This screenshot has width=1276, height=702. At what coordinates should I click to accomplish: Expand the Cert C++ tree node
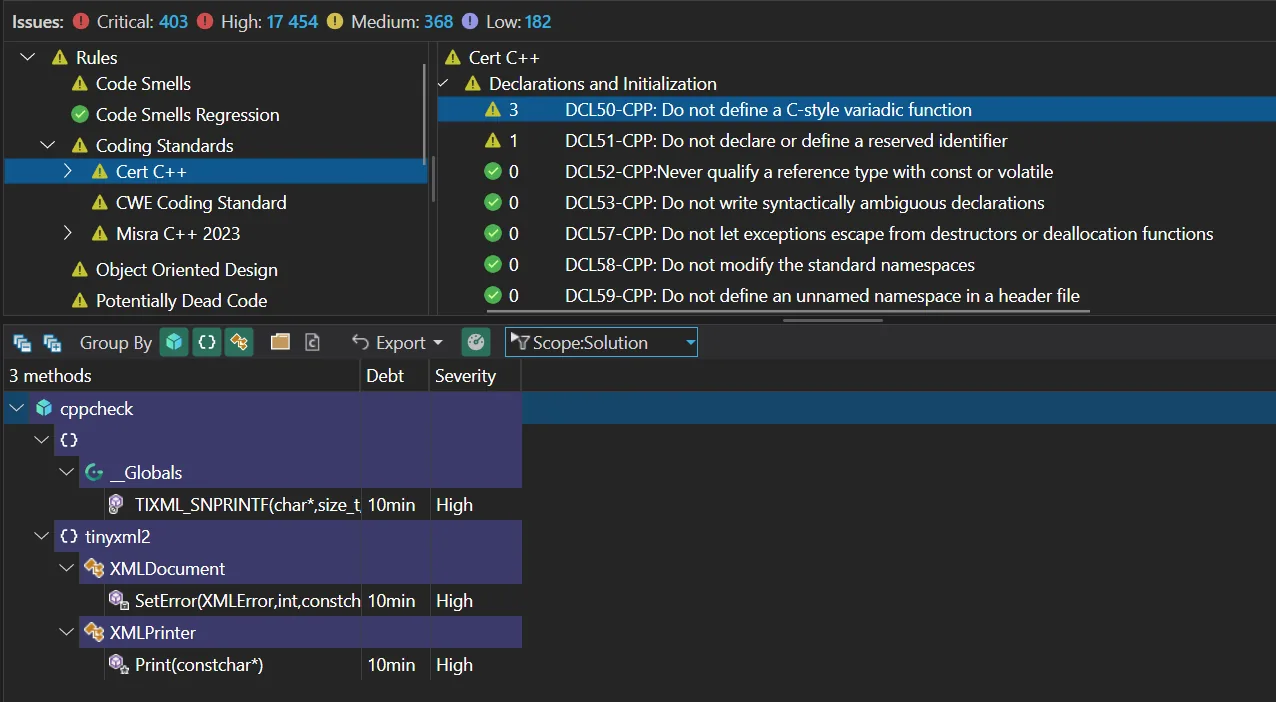click(x=68, y=171)
